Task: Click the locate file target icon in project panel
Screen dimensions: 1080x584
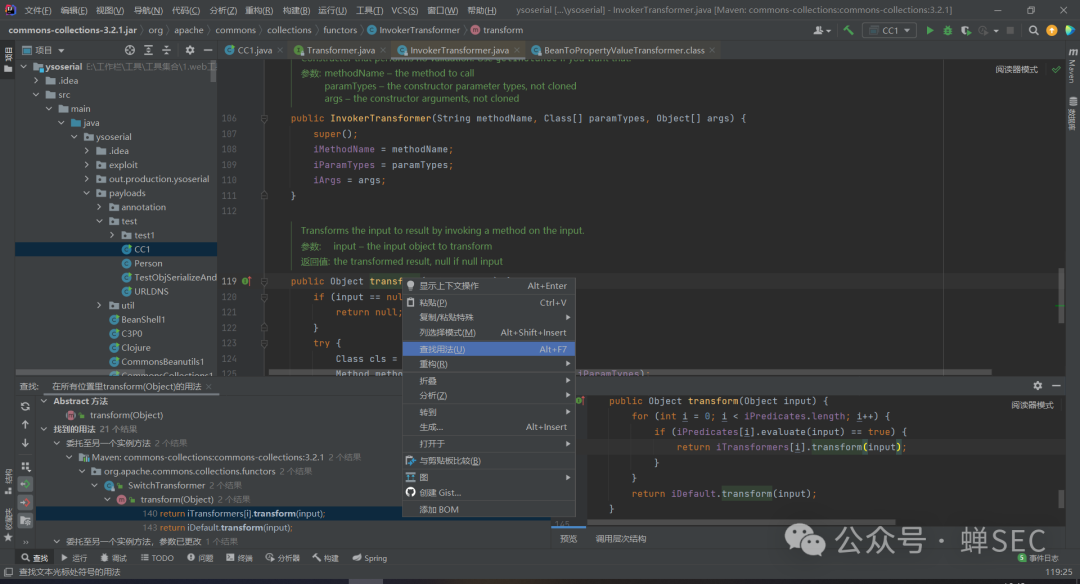Action: 130,49
